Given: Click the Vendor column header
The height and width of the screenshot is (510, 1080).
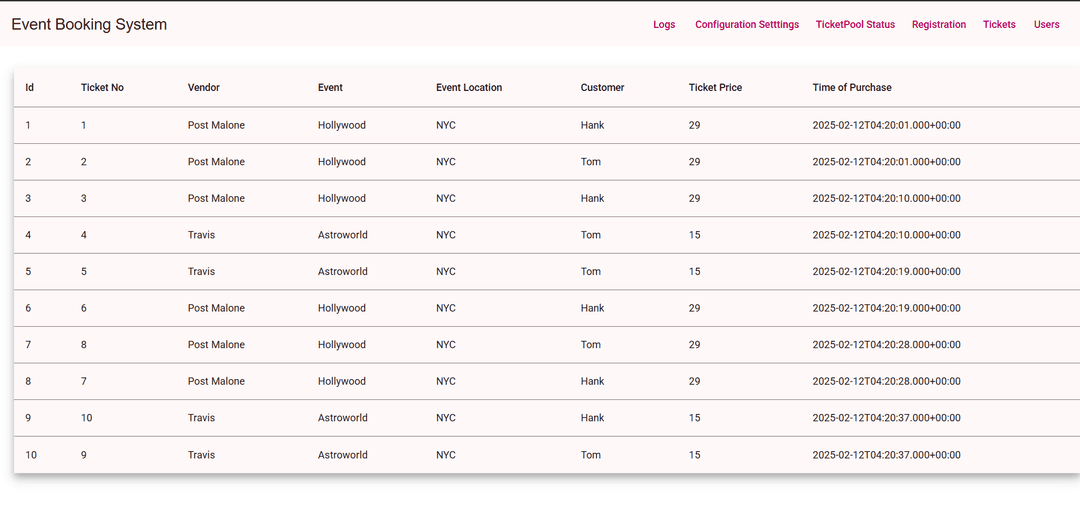Looking at the screenshot, I should pos(204,88).
